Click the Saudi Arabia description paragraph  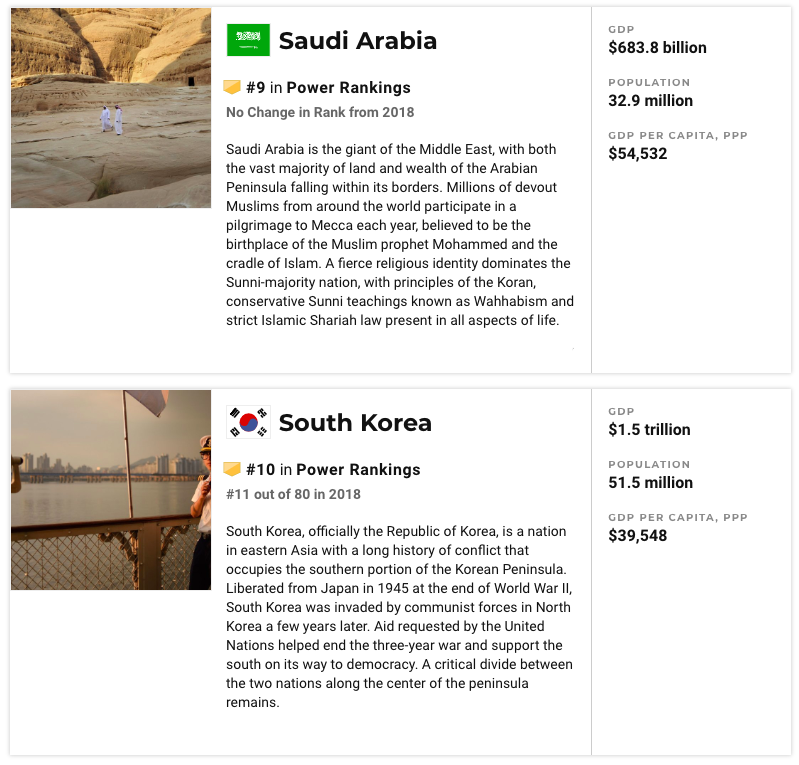click(x=400, y=234)
